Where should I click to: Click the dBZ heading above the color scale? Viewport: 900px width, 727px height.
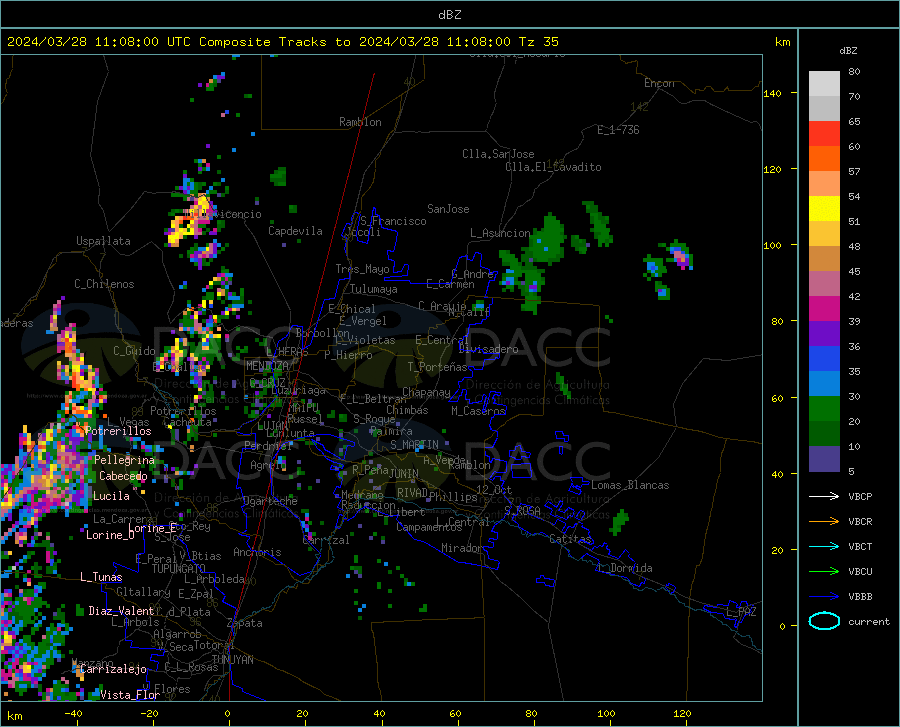848,50
